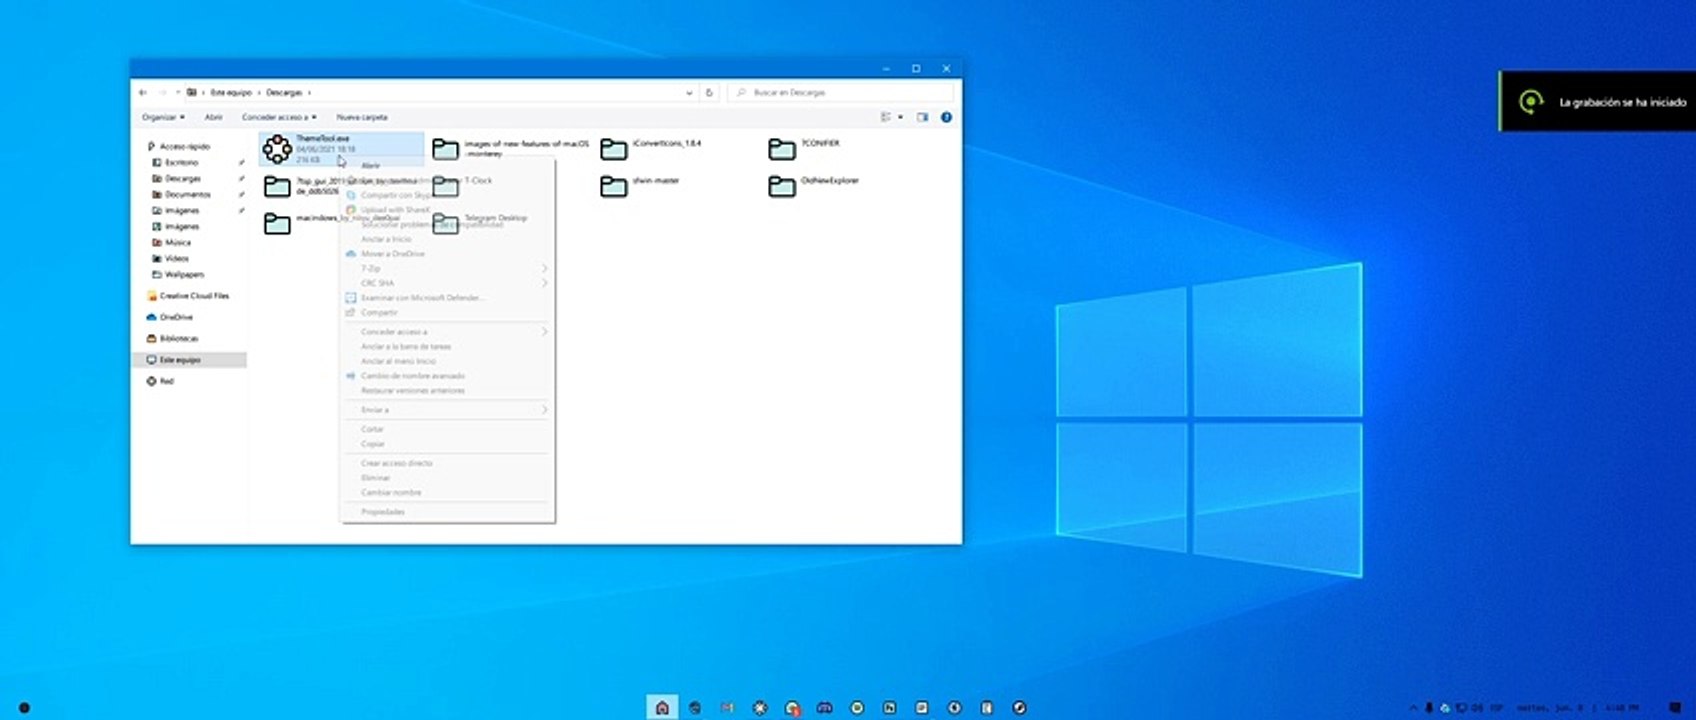The image size is (1696, 720).
Task: Click the Nueva carpeta button
Action: click(362, 117)
